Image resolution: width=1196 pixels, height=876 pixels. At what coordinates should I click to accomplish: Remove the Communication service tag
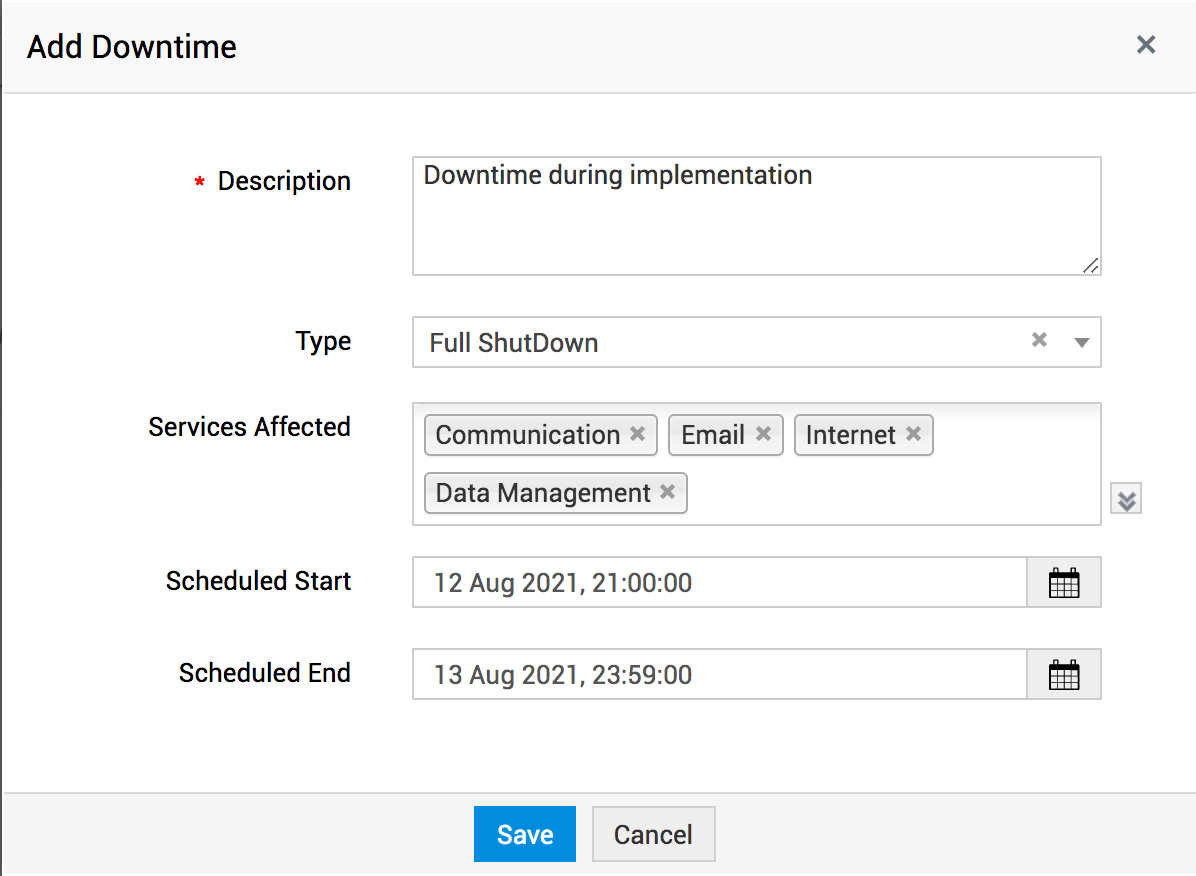click(x=638, y=434)
